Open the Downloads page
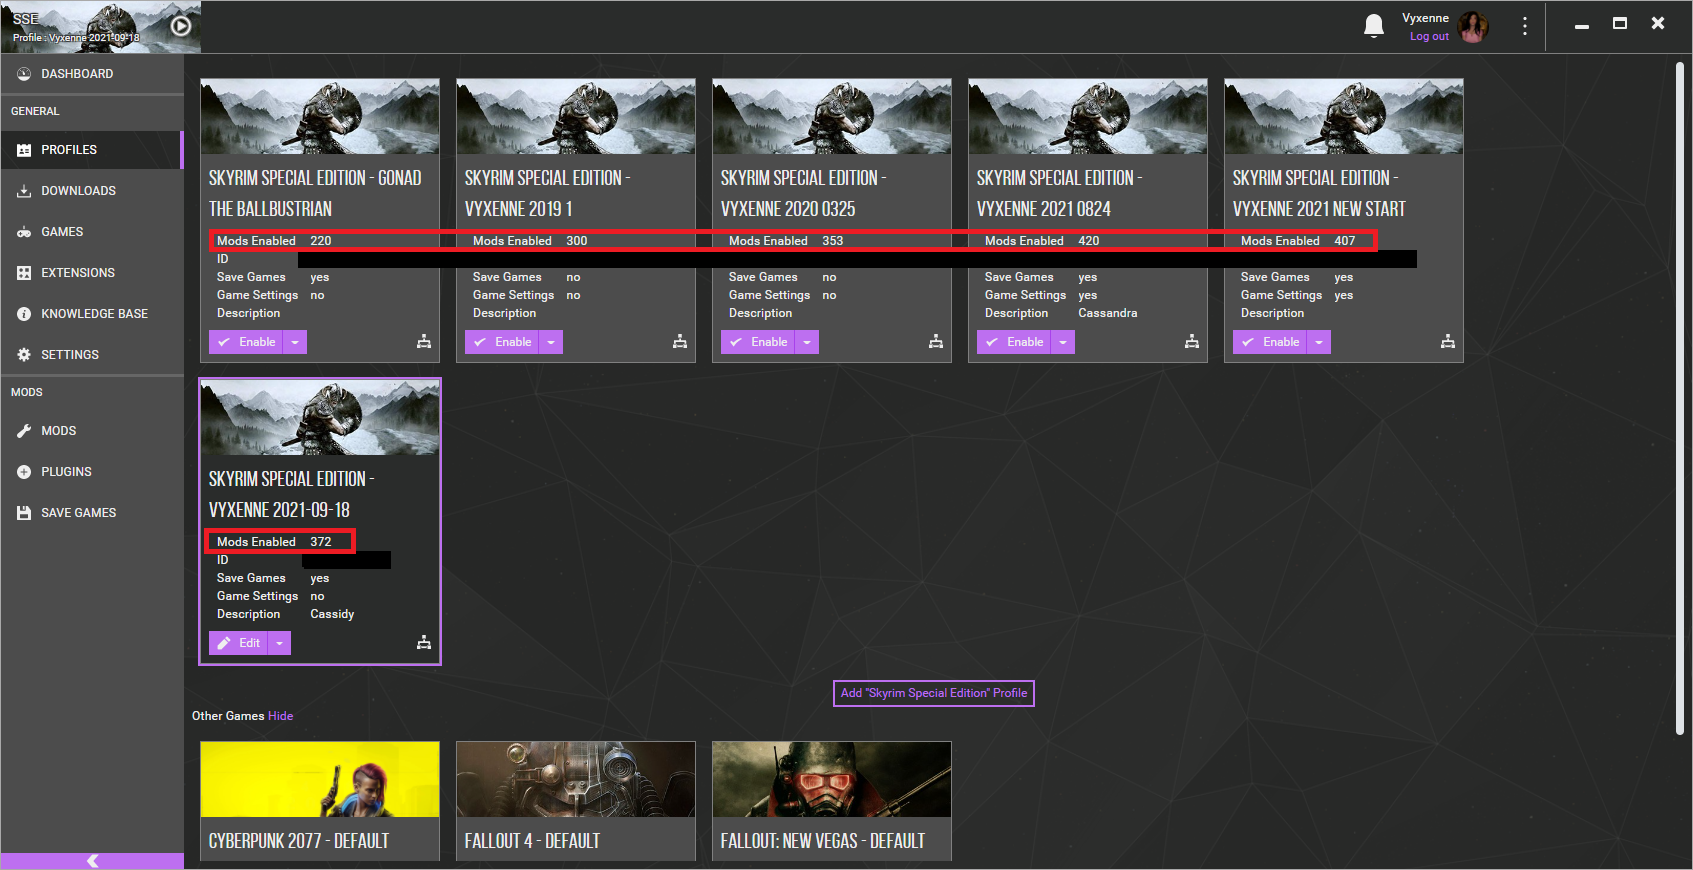Screen dimensions: 1693x870 click(92, 191)
